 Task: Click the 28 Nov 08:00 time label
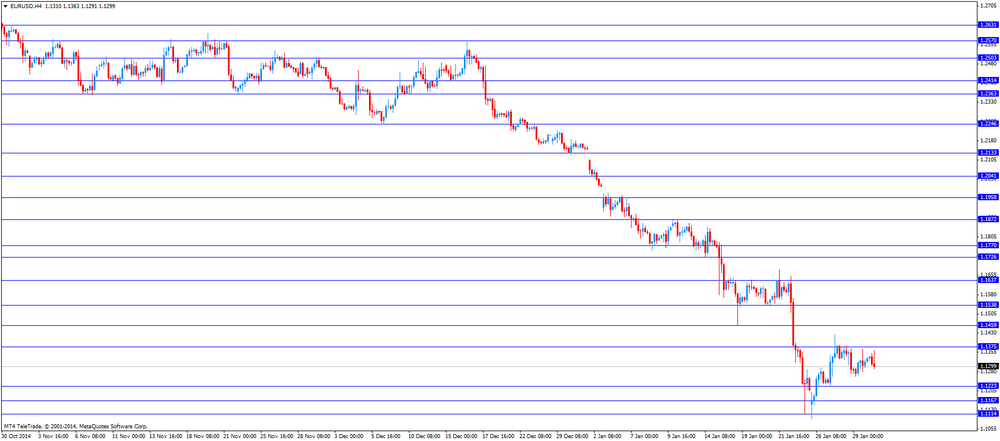pyautogui.click(x=312, y=437)
